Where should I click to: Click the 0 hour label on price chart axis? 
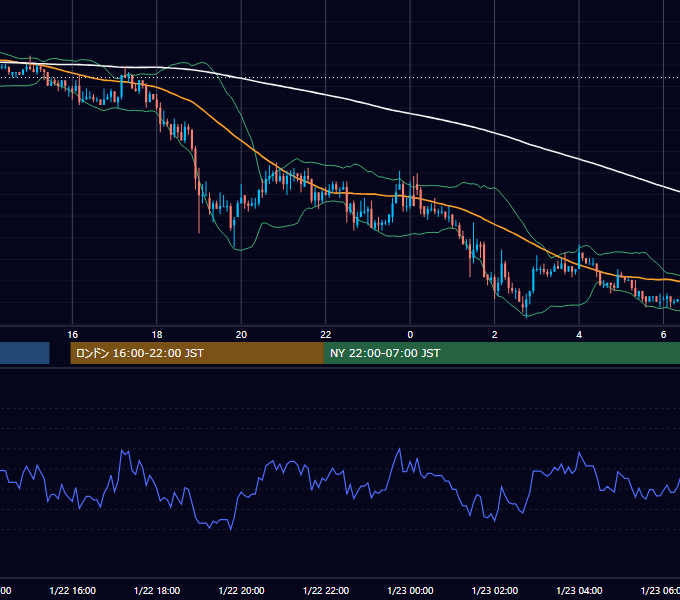[x=410, y=335]
